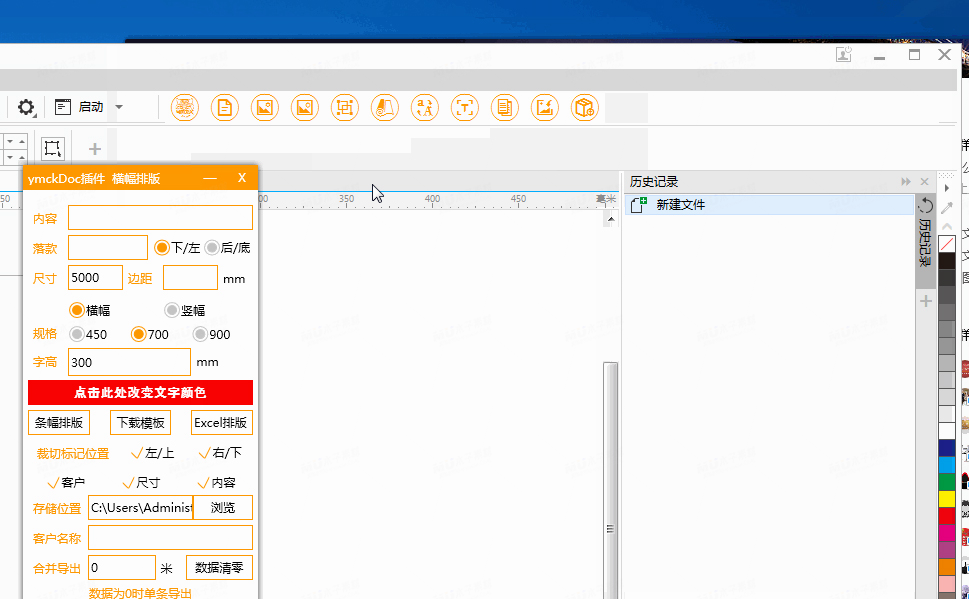The width and height of the screenshot is (969, 599).
Task: Click the Excel排版 button
Action: point(221,423)
